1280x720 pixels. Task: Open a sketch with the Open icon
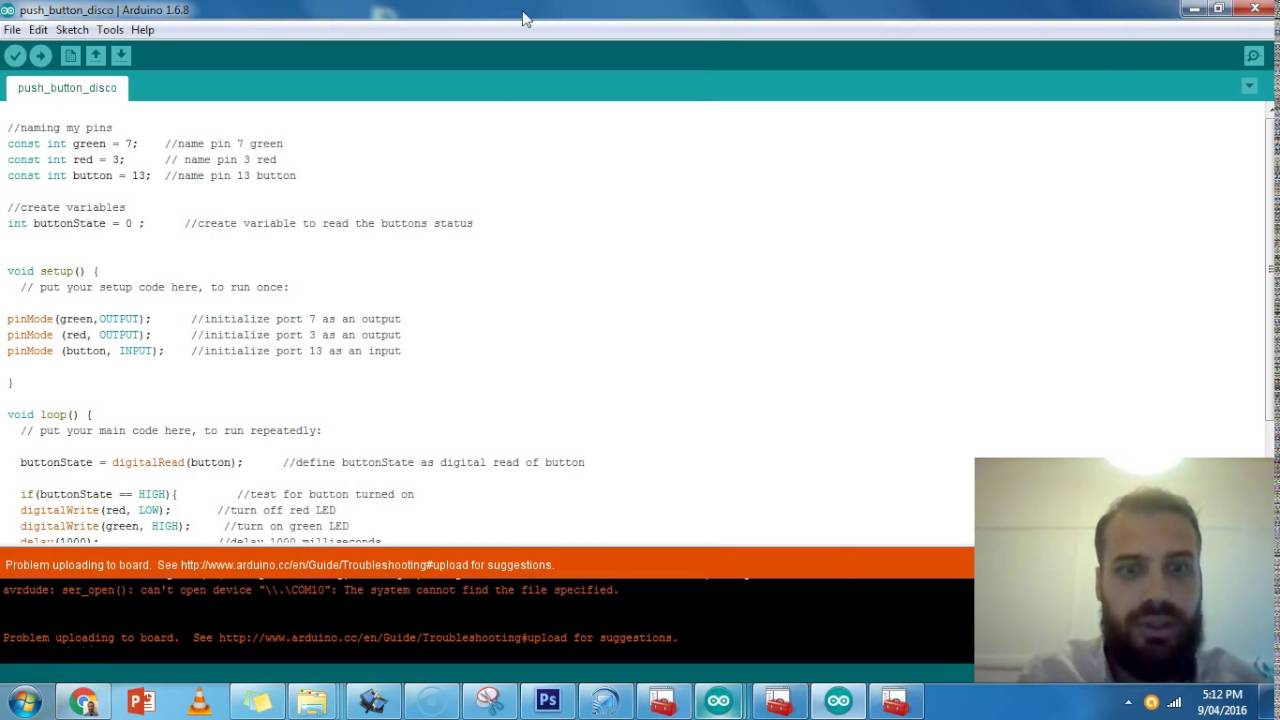96,56
